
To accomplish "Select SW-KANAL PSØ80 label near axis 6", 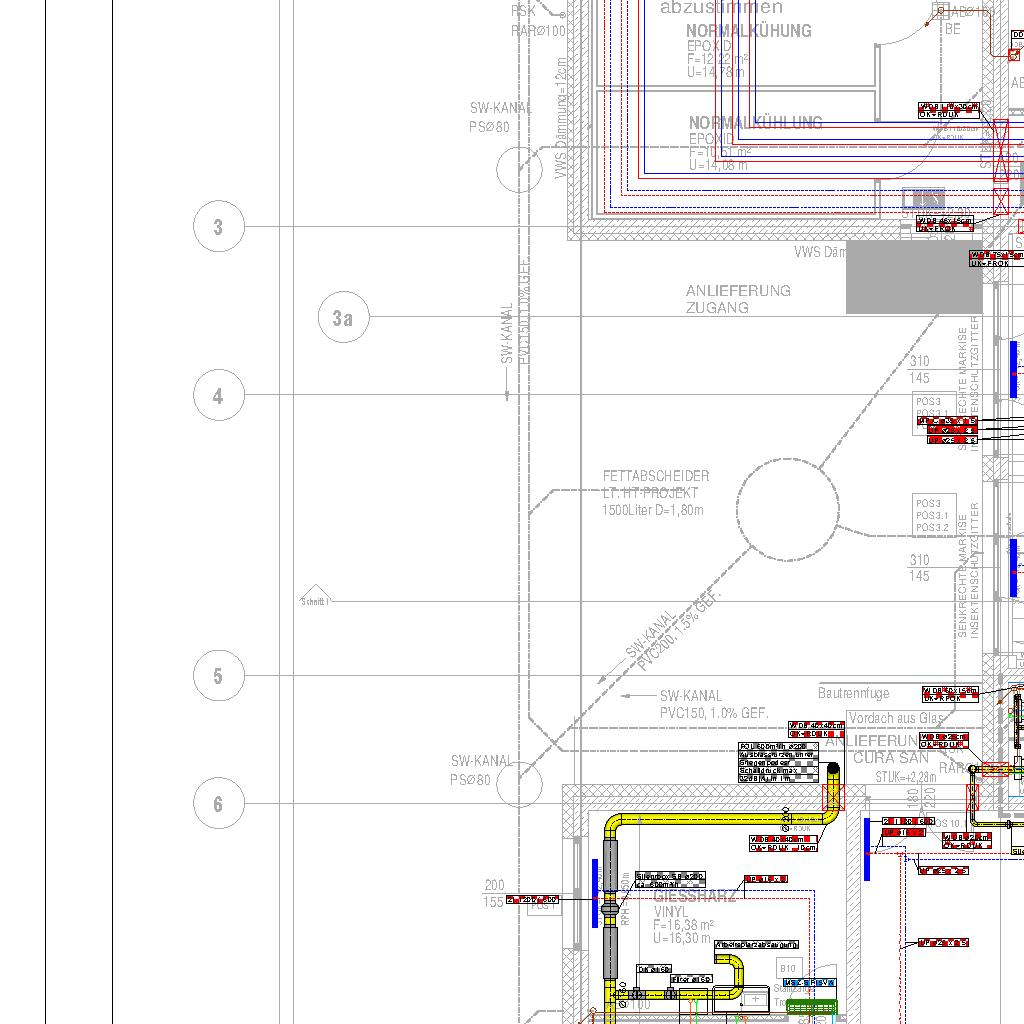I will (482, 770).
